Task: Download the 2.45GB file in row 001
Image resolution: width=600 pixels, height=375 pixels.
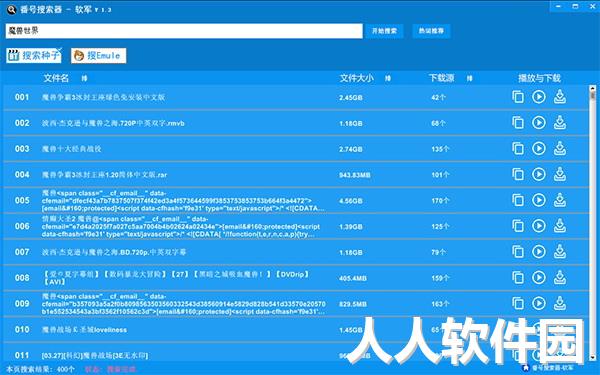Action: click(x=560, y=97)
